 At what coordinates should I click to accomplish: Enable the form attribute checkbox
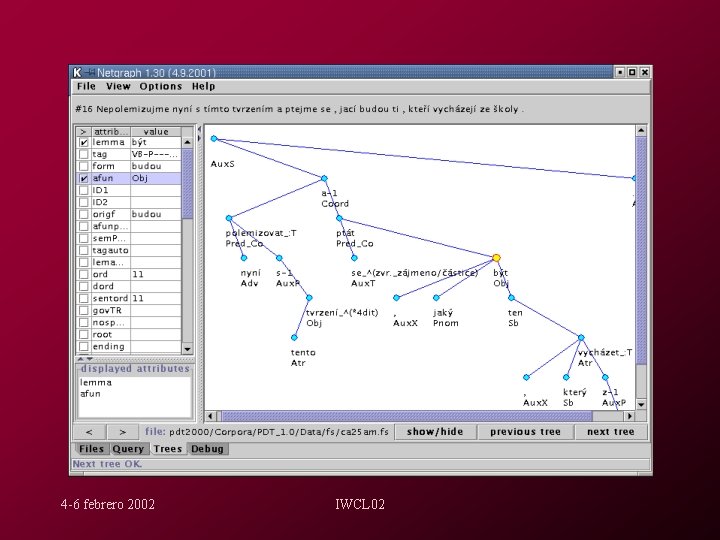pos(84,166)
